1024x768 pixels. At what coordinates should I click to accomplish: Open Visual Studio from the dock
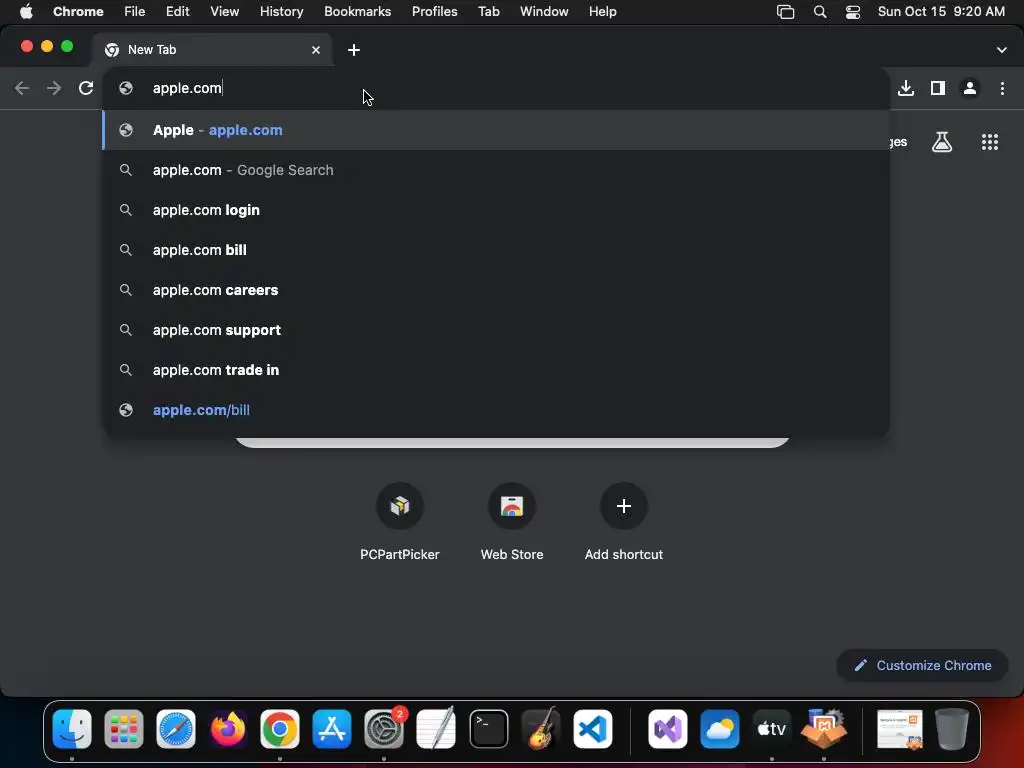coord(667,729)
